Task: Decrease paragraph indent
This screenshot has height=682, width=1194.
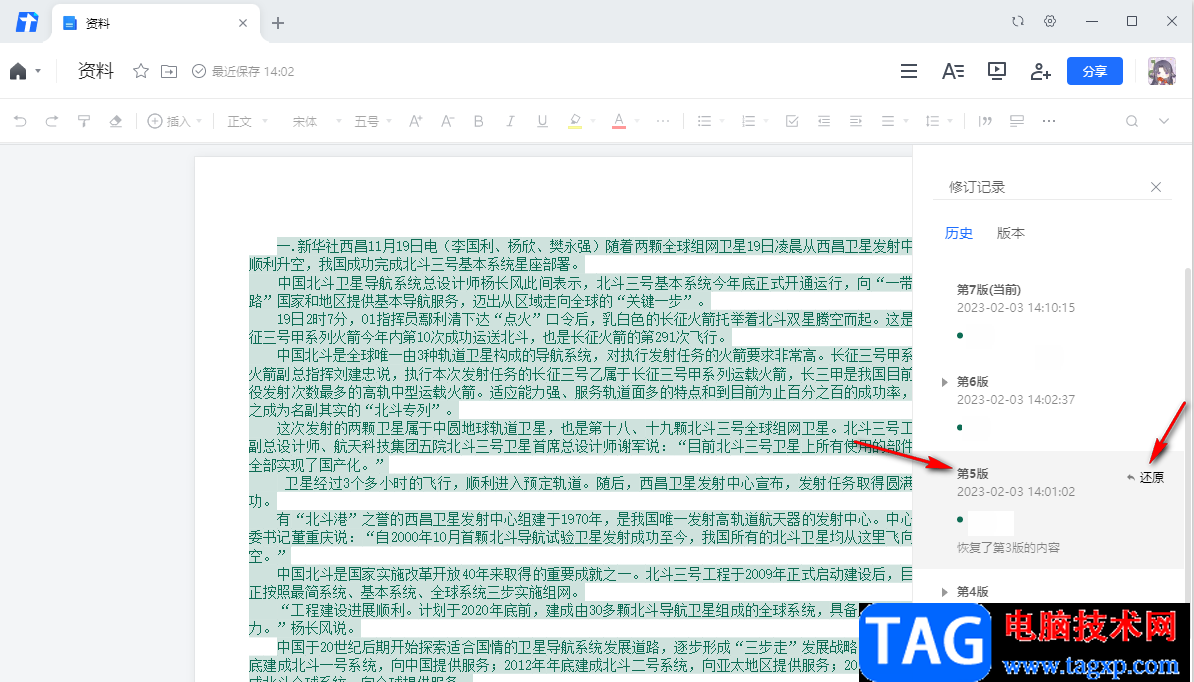Action: [824, 121]
